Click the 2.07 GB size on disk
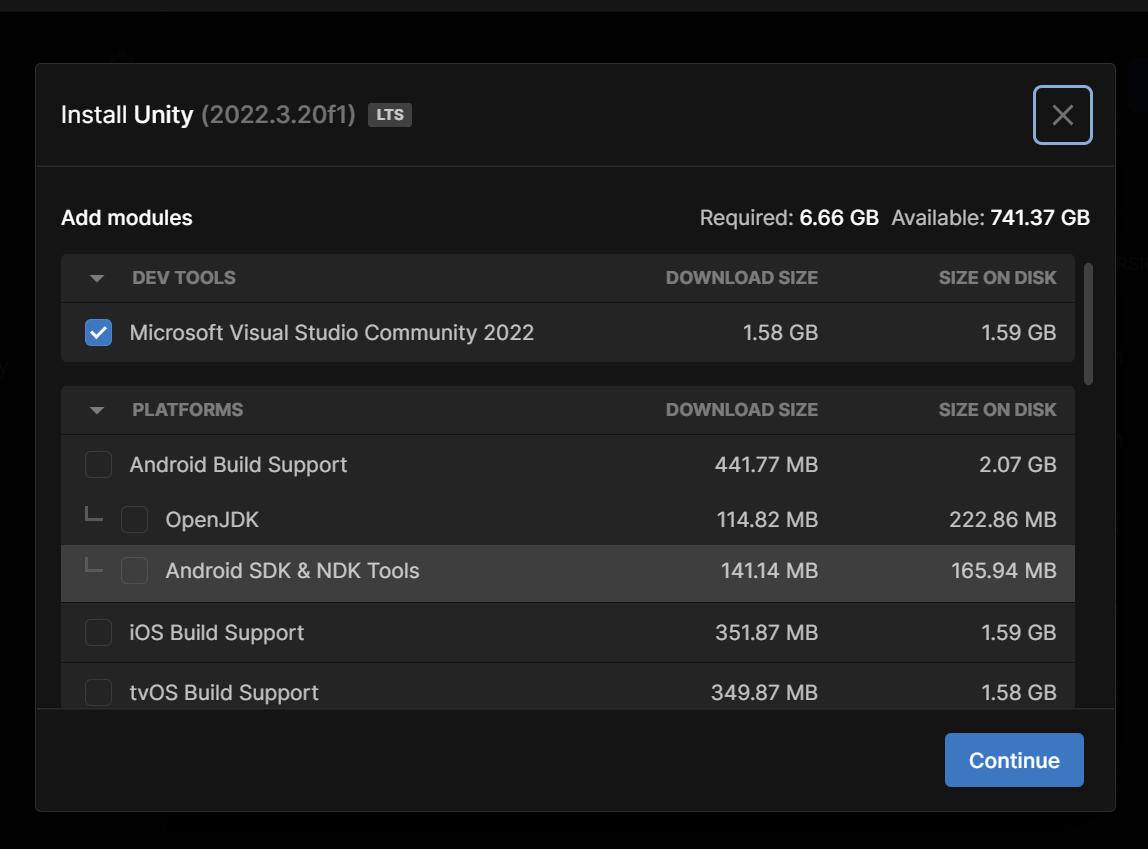This screenshot has width=1148, height=849. tap(1018, 465)
